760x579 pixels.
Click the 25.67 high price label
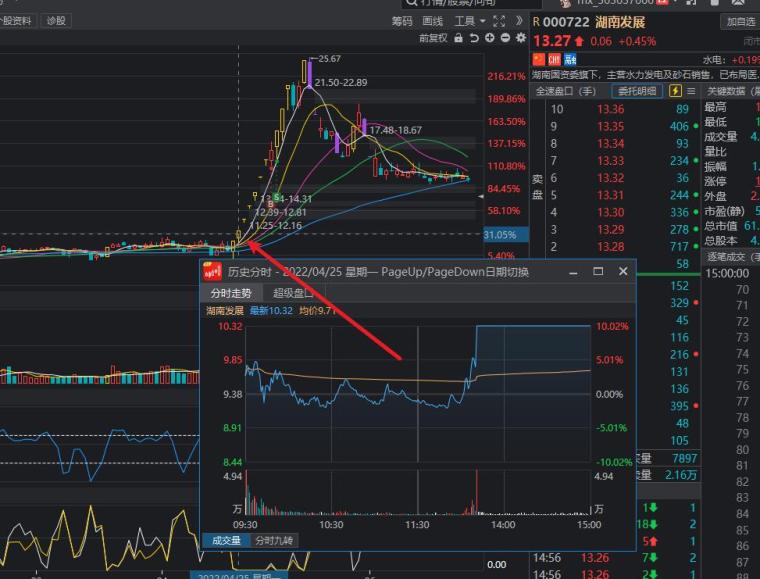tap(330, 59)
